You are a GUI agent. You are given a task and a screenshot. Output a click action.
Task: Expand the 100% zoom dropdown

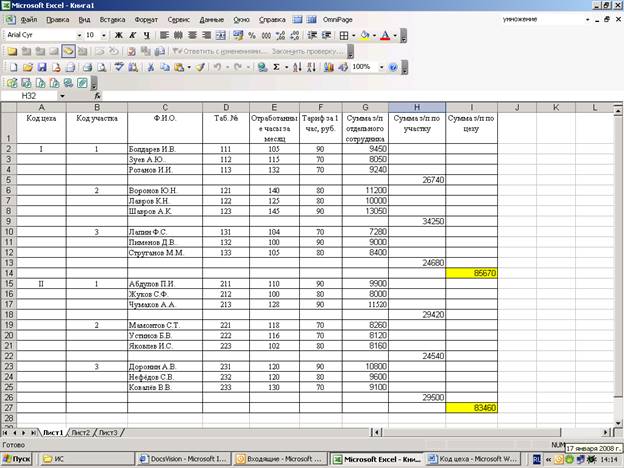coord(379,67)
